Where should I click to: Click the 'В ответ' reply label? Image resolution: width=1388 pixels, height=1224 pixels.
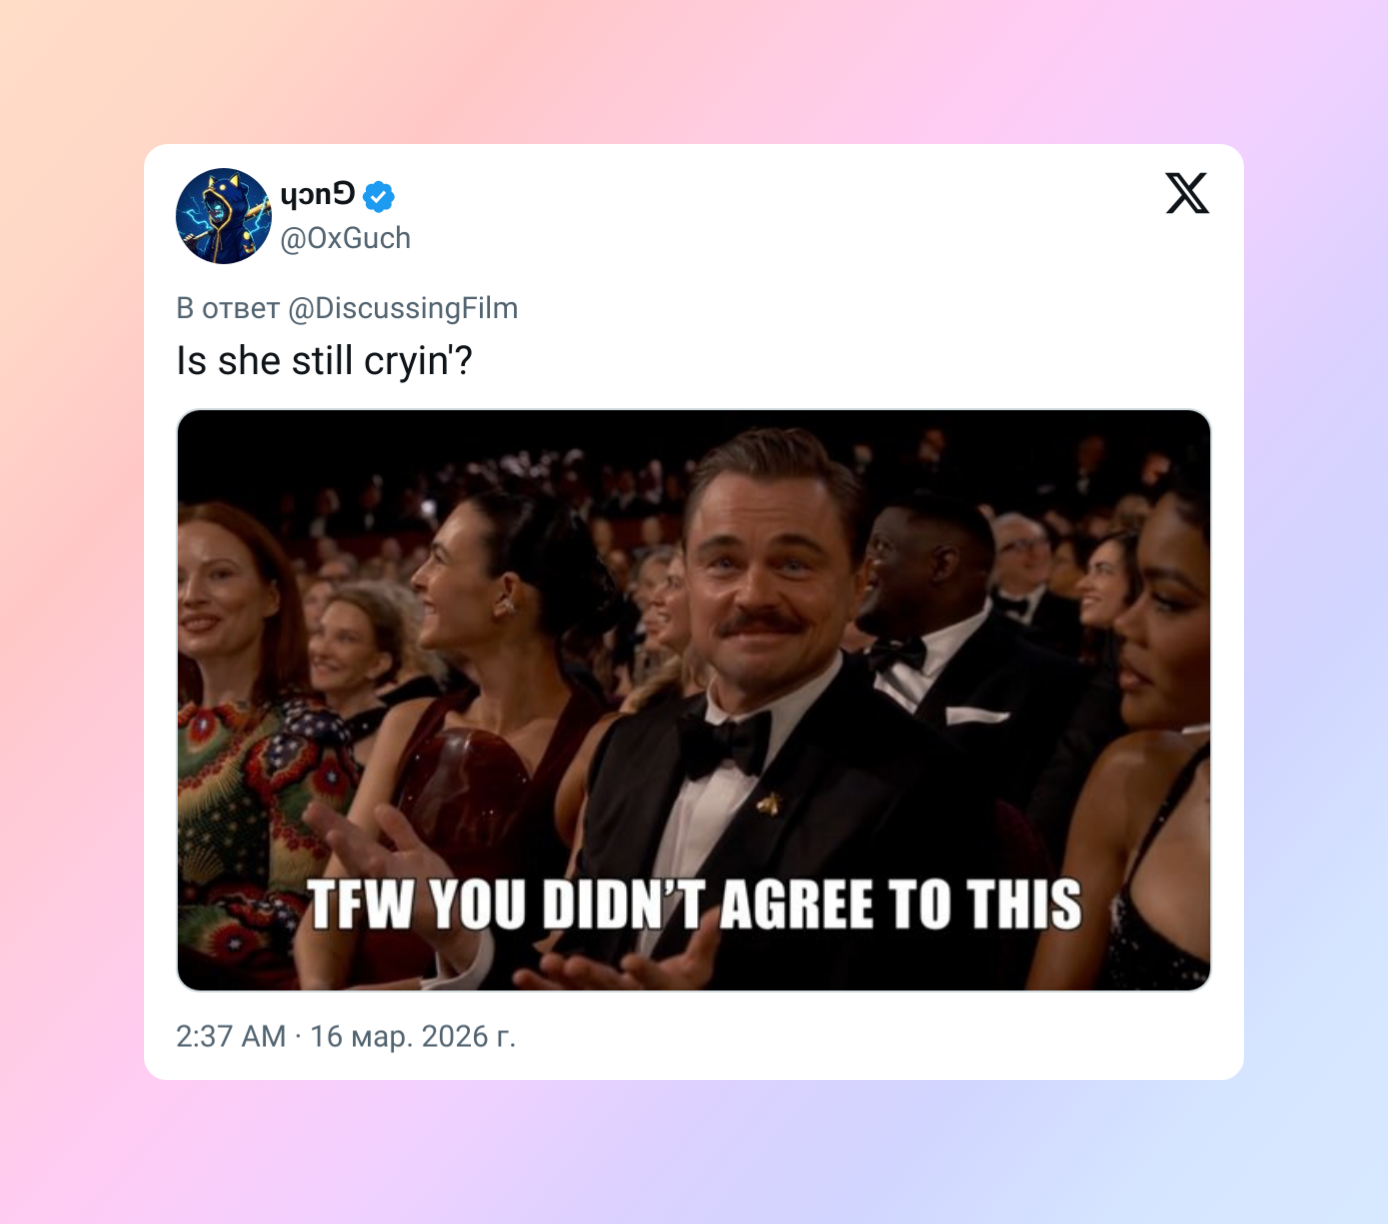(x=228, y=308)
